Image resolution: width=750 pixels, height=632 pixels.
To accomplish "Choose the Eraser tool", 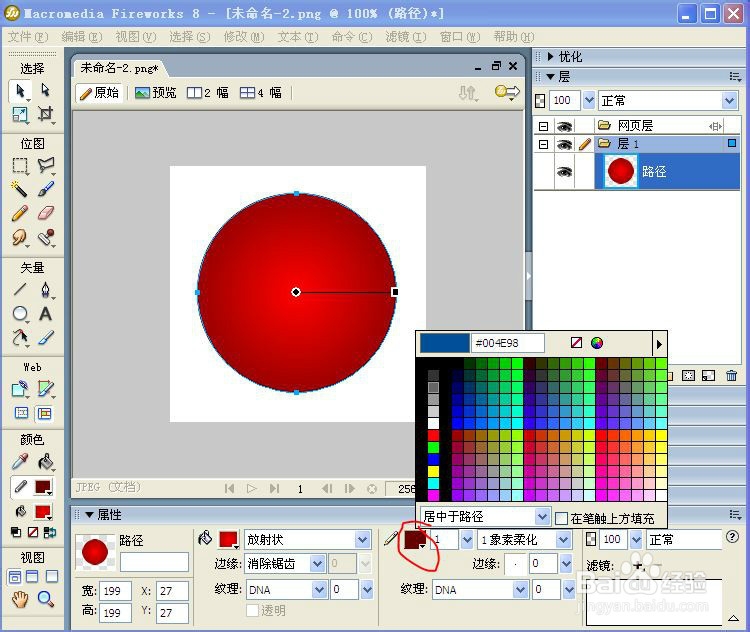I will click(45, 212).
